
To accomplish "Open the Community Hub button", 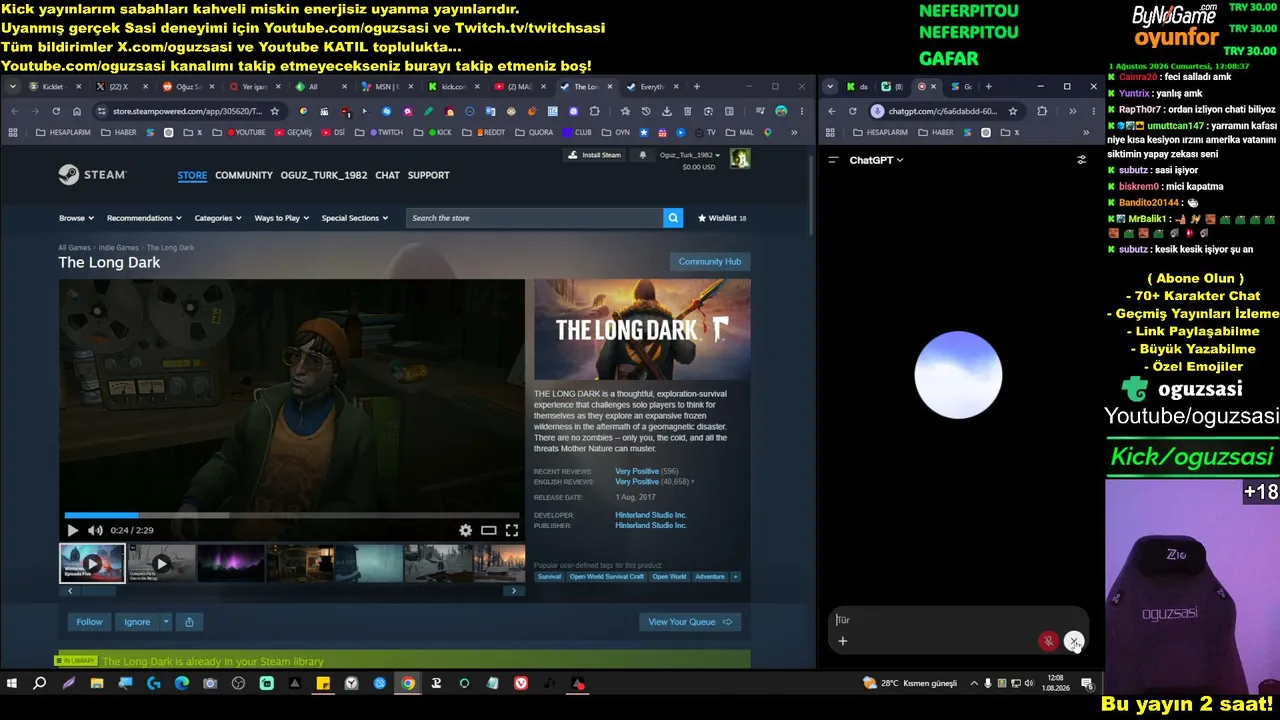I will click(x=710, y=262).
